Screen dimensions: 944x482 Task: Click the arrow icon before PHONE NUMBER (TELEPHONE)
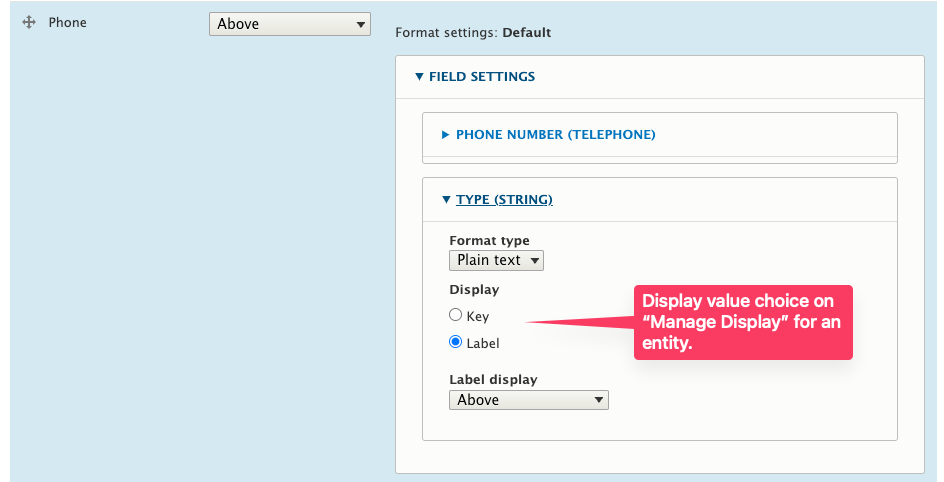[446, 135]
